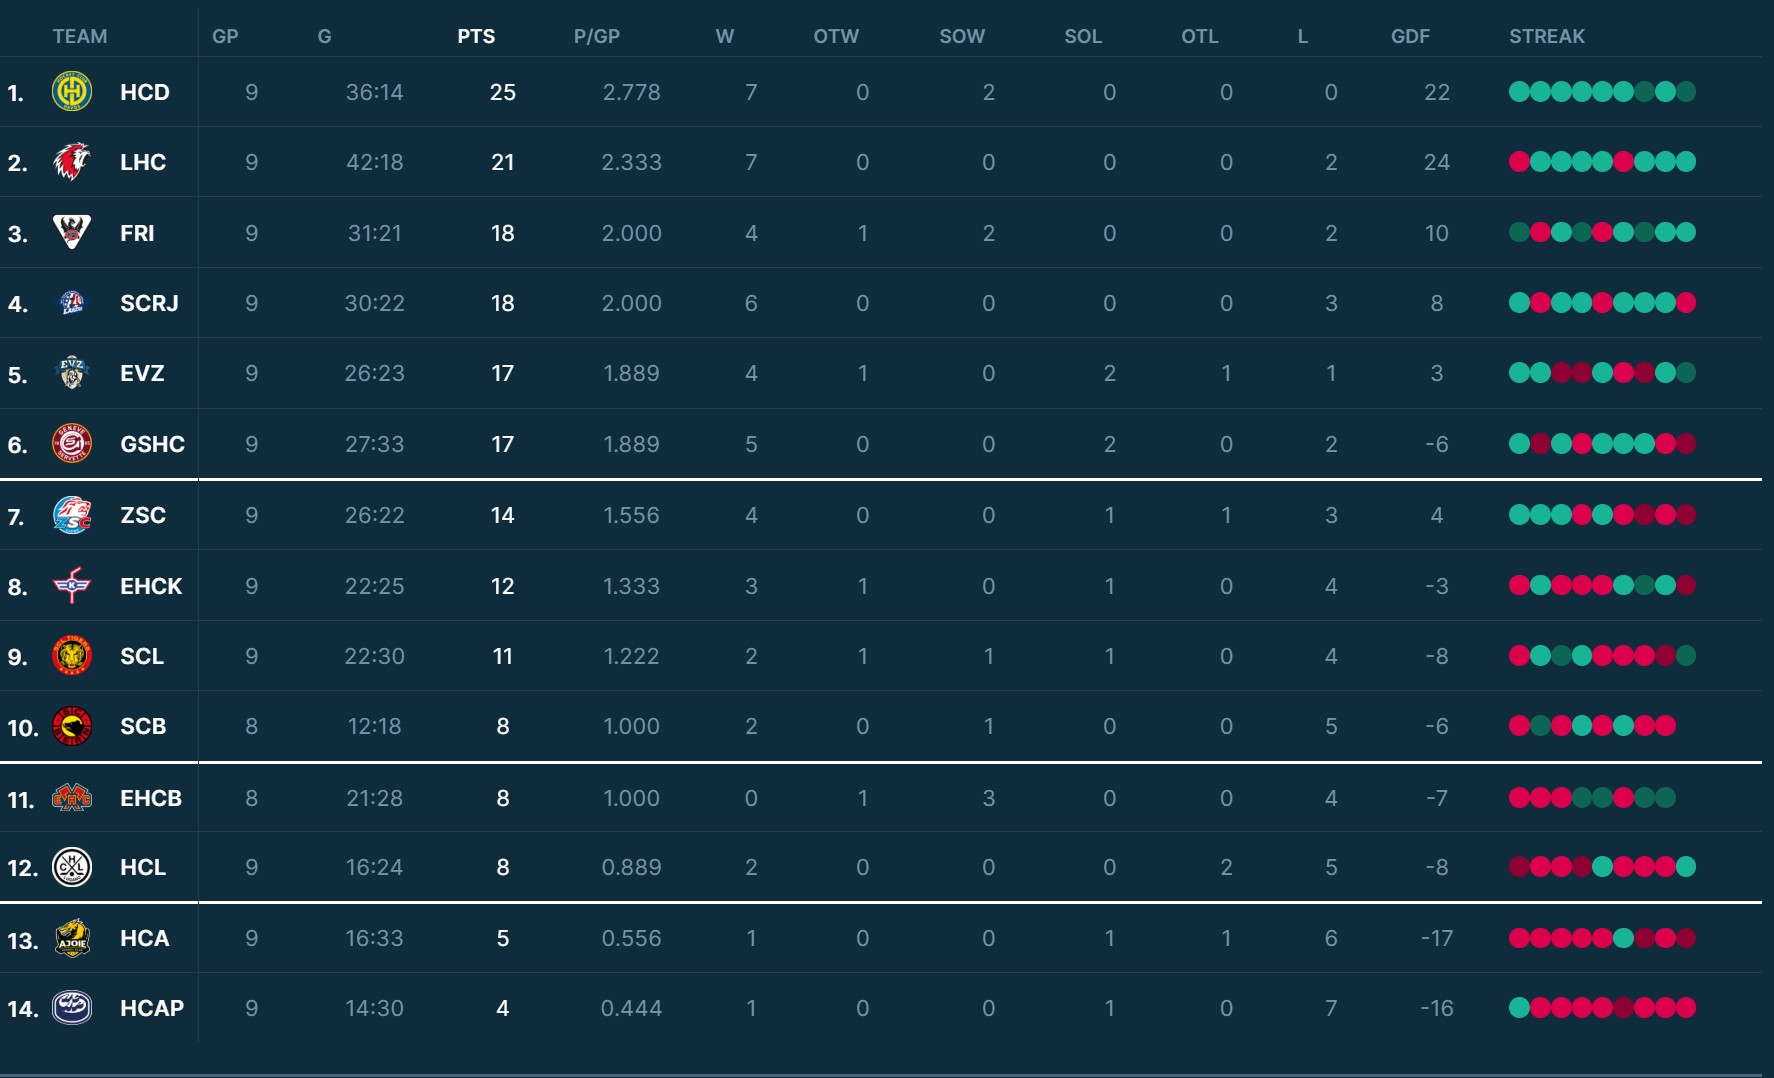The width and height of the screenshot is (1774, 1078).
Task: Select the EVZ team logo
Action: [72, 373]
